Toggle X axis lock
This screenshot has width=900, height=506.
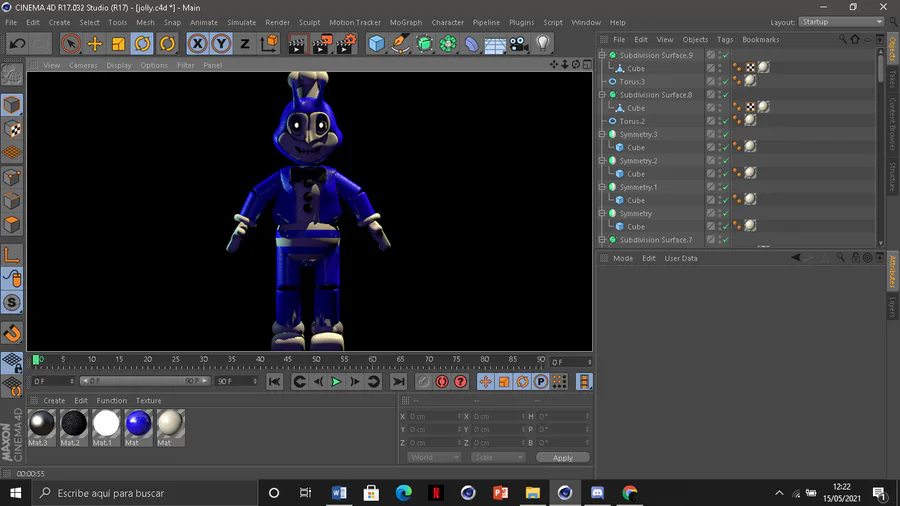coord(197,44)
